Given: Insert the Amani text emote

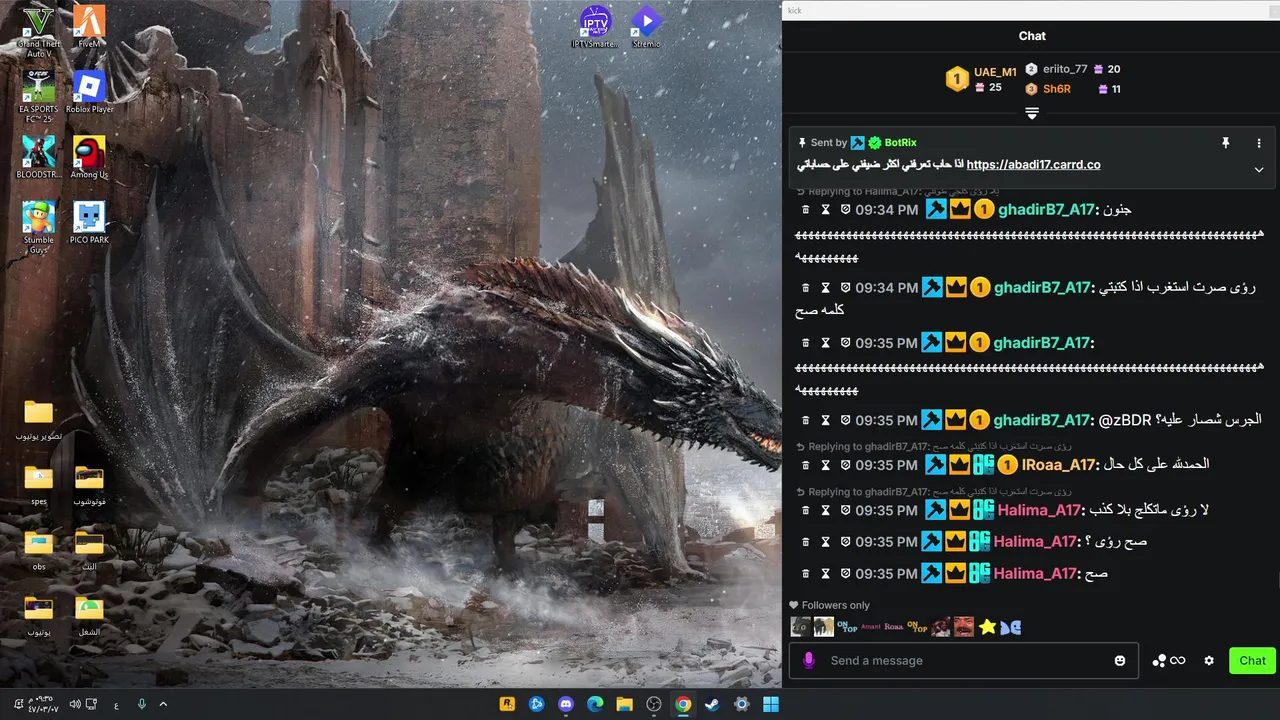Looking at the screenshot, I should (x=871, y=627).
